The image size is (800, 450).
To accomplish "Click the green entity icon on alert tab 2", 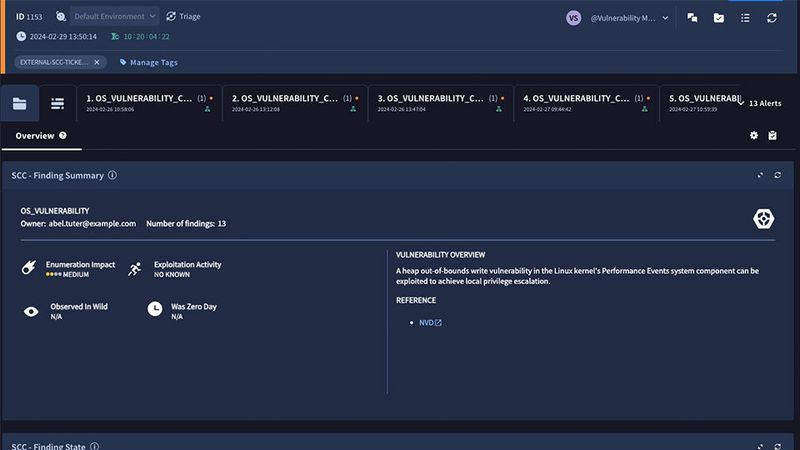I will (353, 109).
